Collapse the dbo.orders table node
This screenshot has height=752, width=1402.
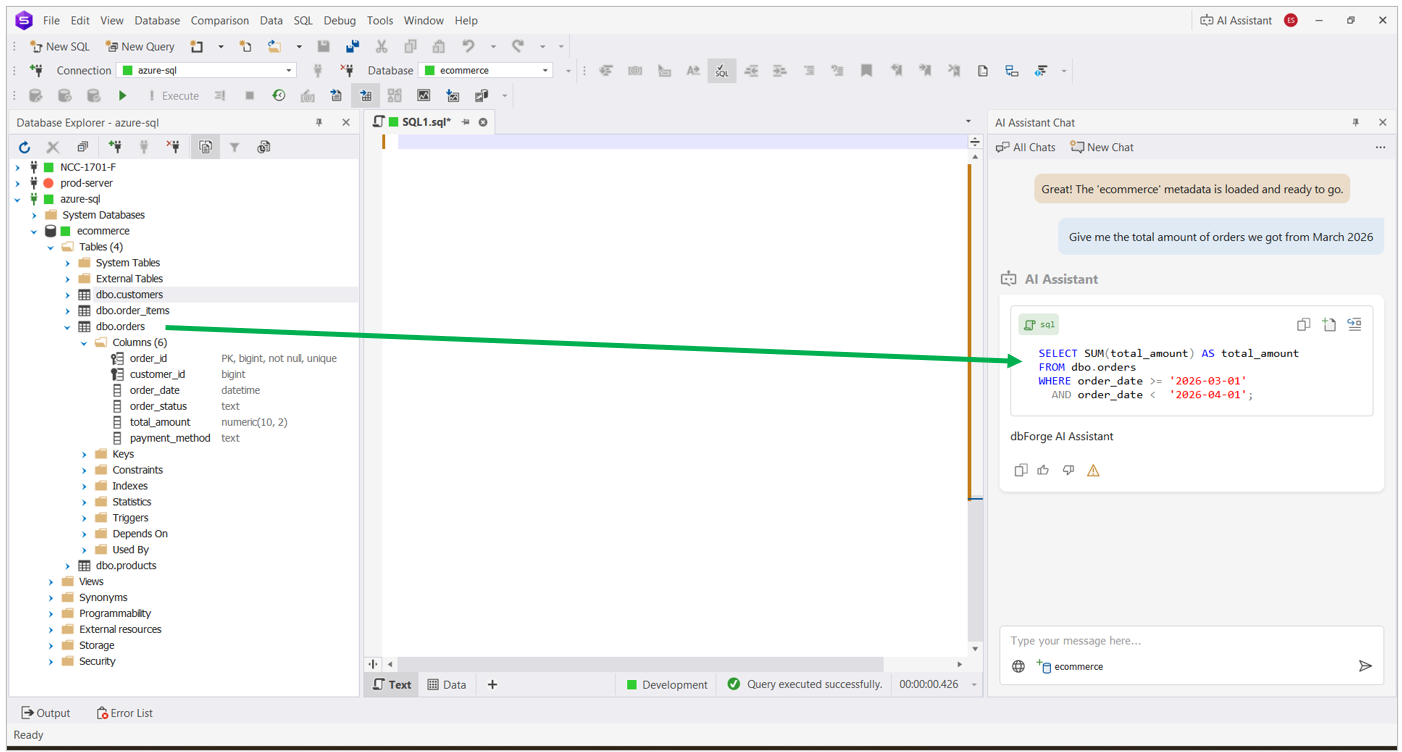click(68, 327)
